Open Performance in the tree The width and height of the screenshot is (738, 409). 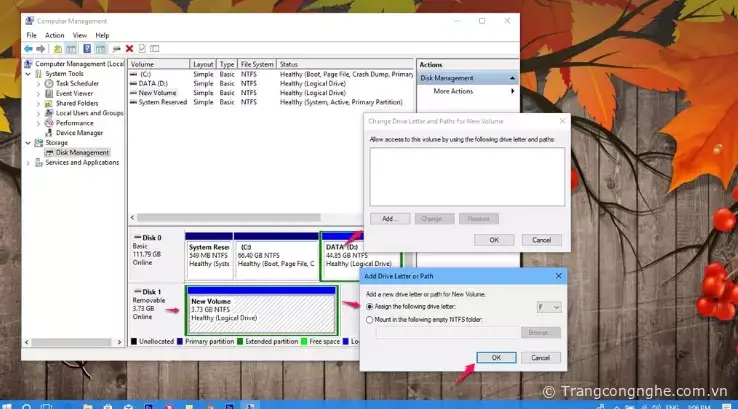pos(74,123)
